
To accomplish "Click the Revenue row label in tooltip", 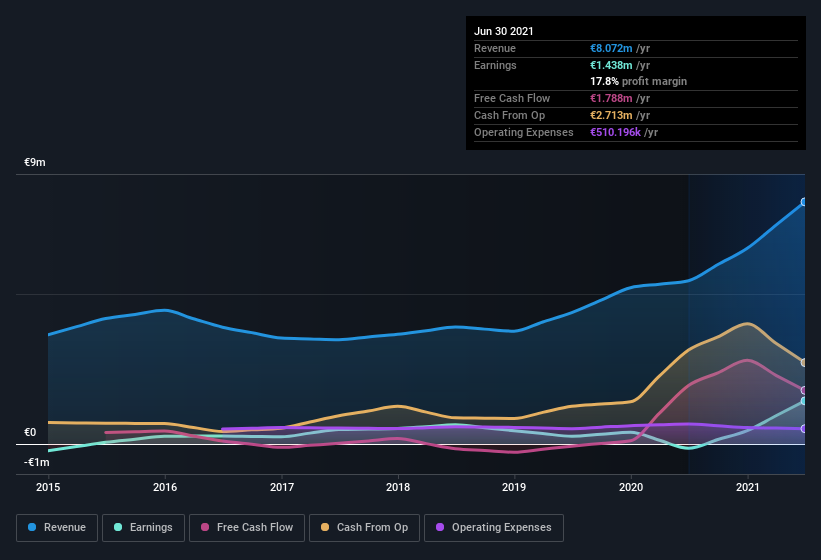I will 495,48.
